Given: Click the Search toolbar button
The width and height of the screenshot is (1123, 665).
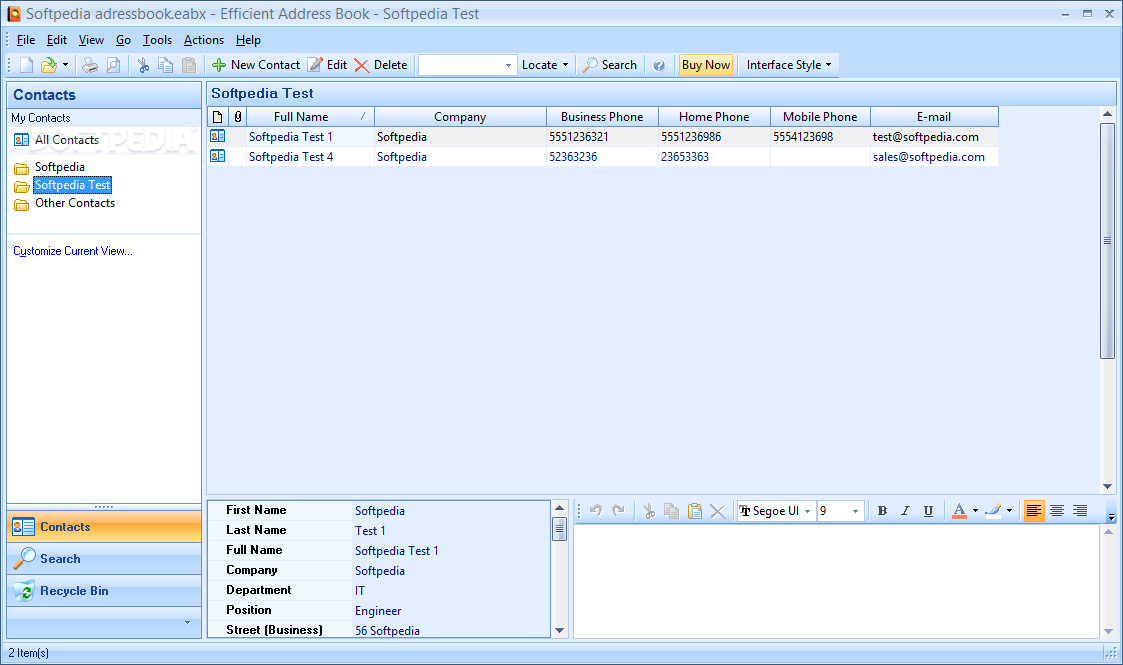Looking at the screenshot, I should [x=609, y=65].
